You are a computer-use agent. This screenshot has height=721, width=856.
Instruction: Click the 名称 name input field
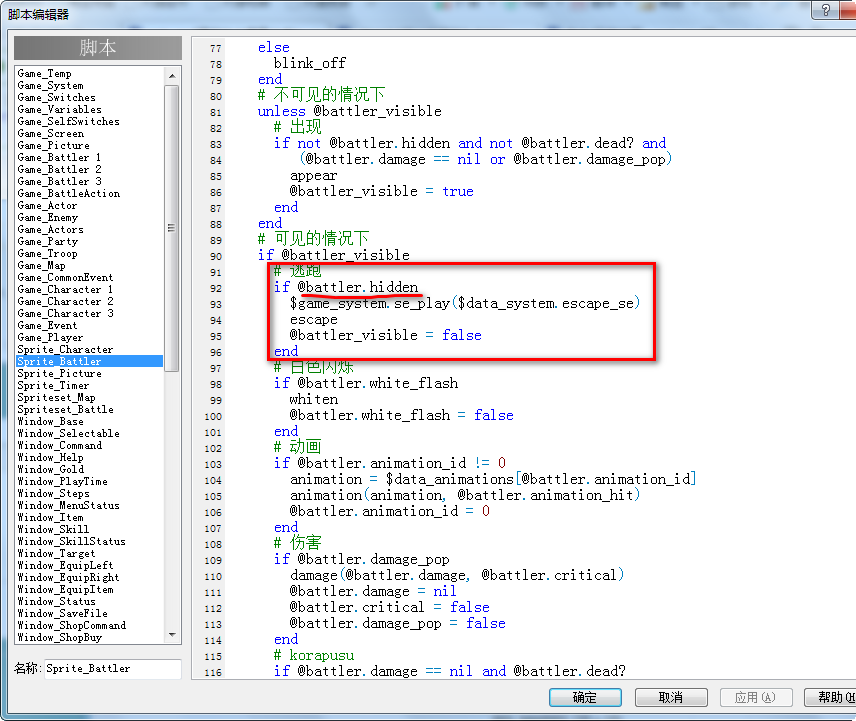point(112,669)
